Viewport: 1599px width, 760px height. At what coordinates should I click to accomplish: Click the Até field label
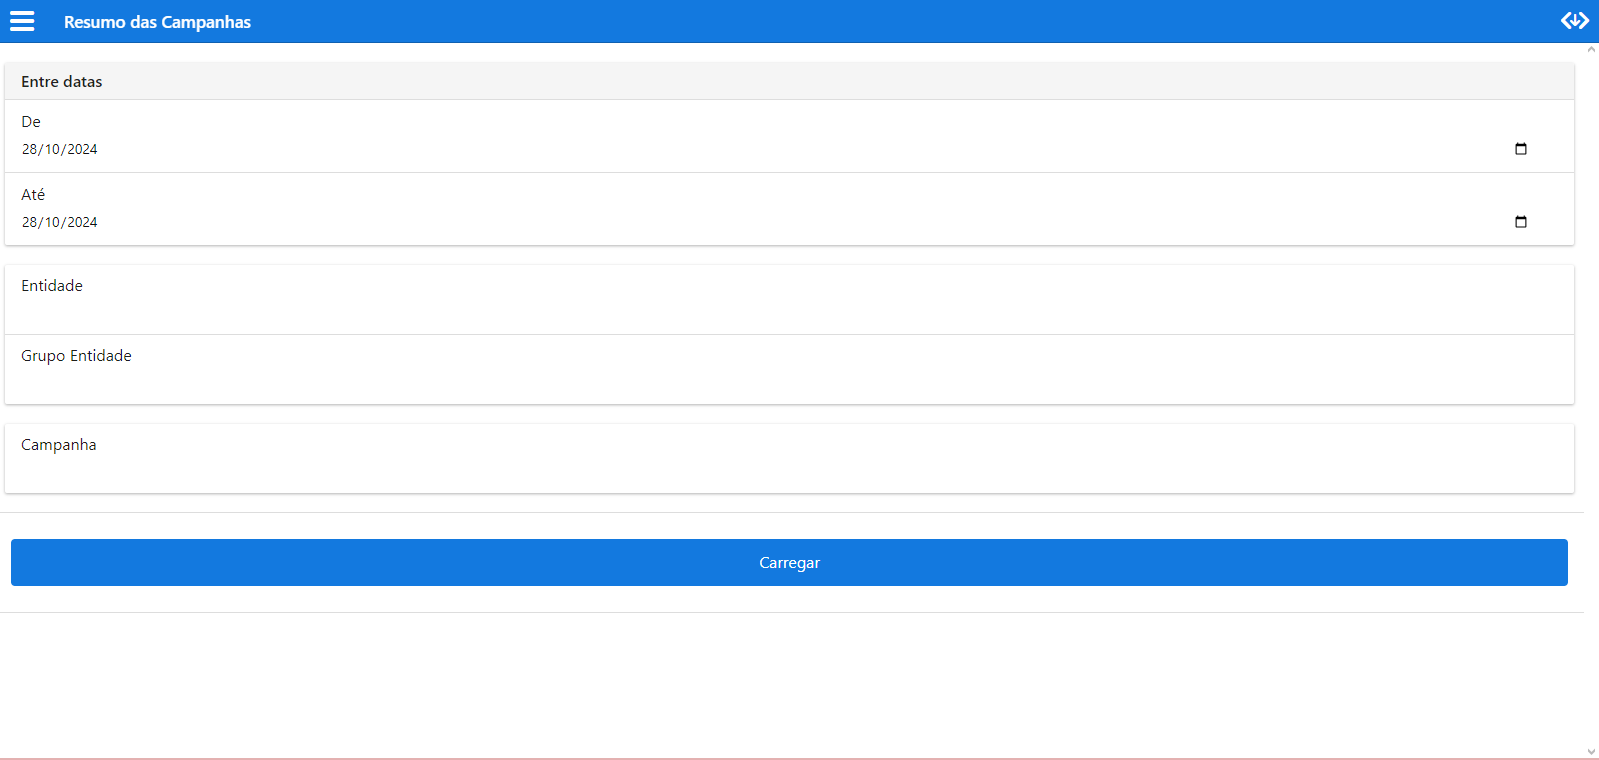pyautogui.click(x=33, y=195)
